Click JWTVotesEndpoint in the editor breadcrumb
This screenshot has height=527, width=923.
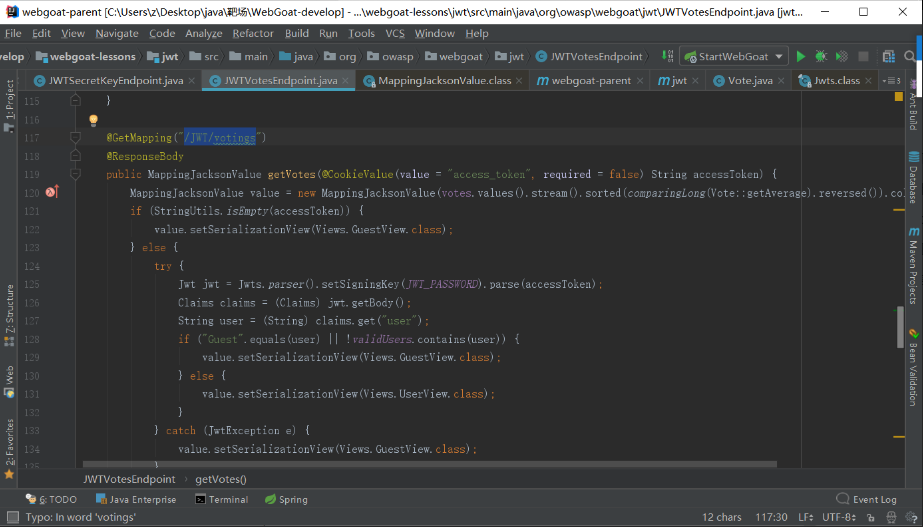coord(129,479)
